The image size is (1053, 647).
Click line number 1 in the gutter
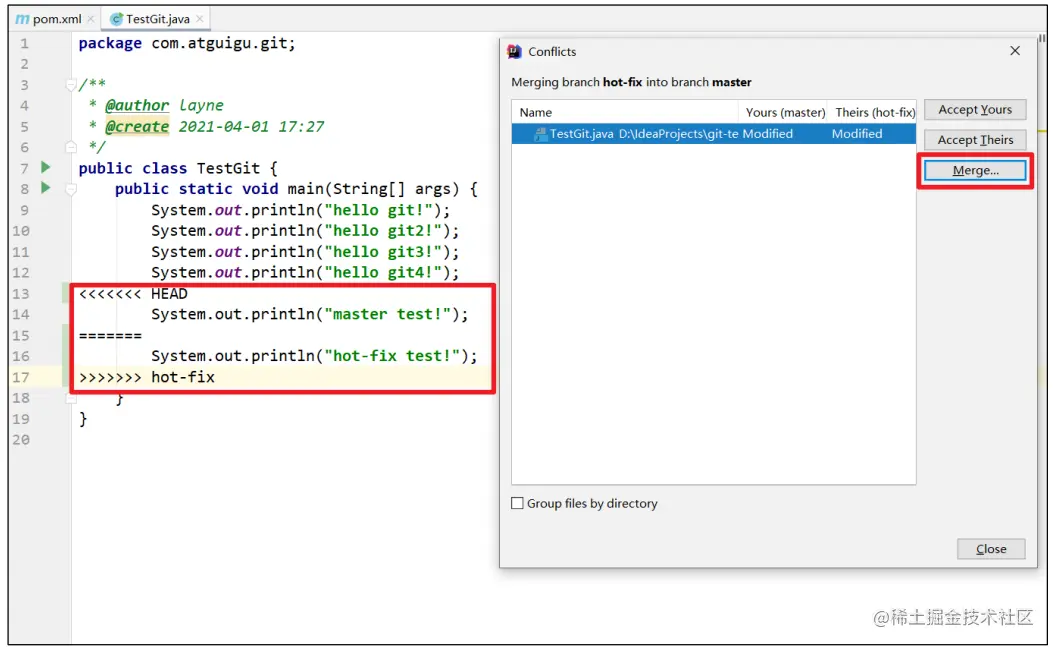tap(24, 44)
